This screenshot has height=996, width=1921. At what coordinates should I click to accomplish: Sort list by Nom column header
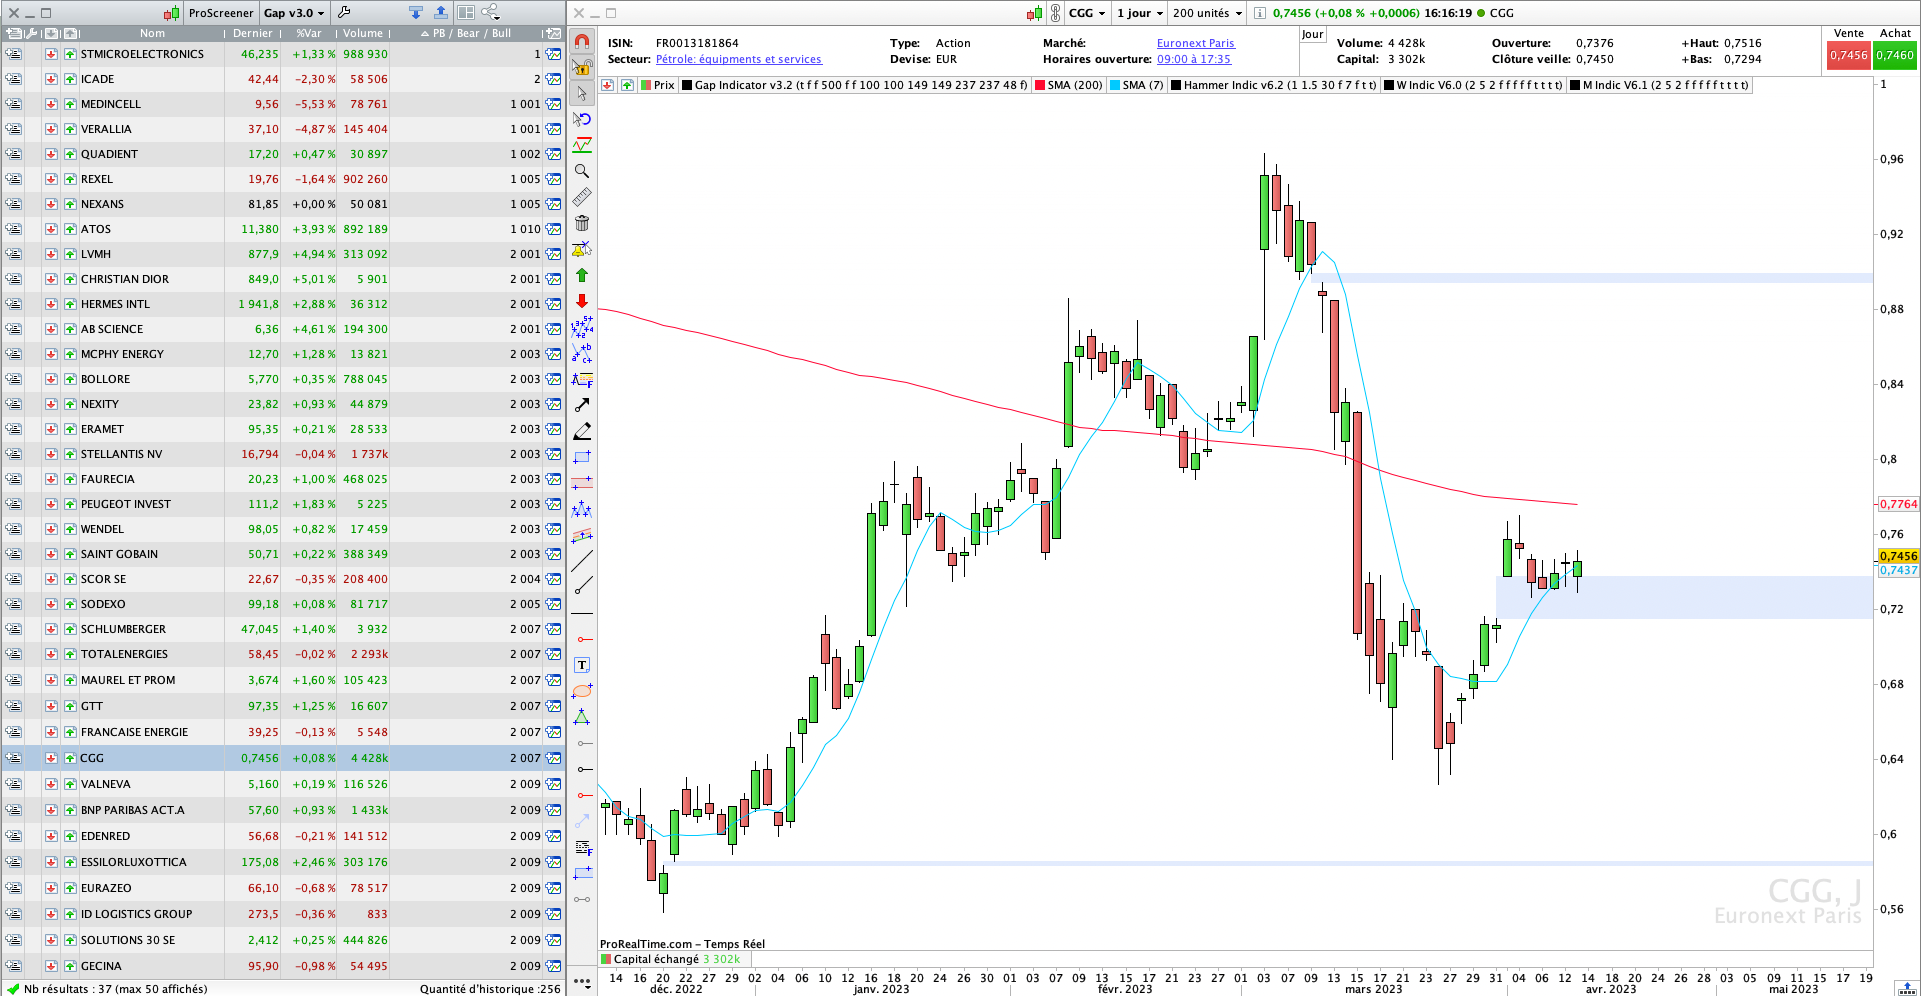click(152, 33)
